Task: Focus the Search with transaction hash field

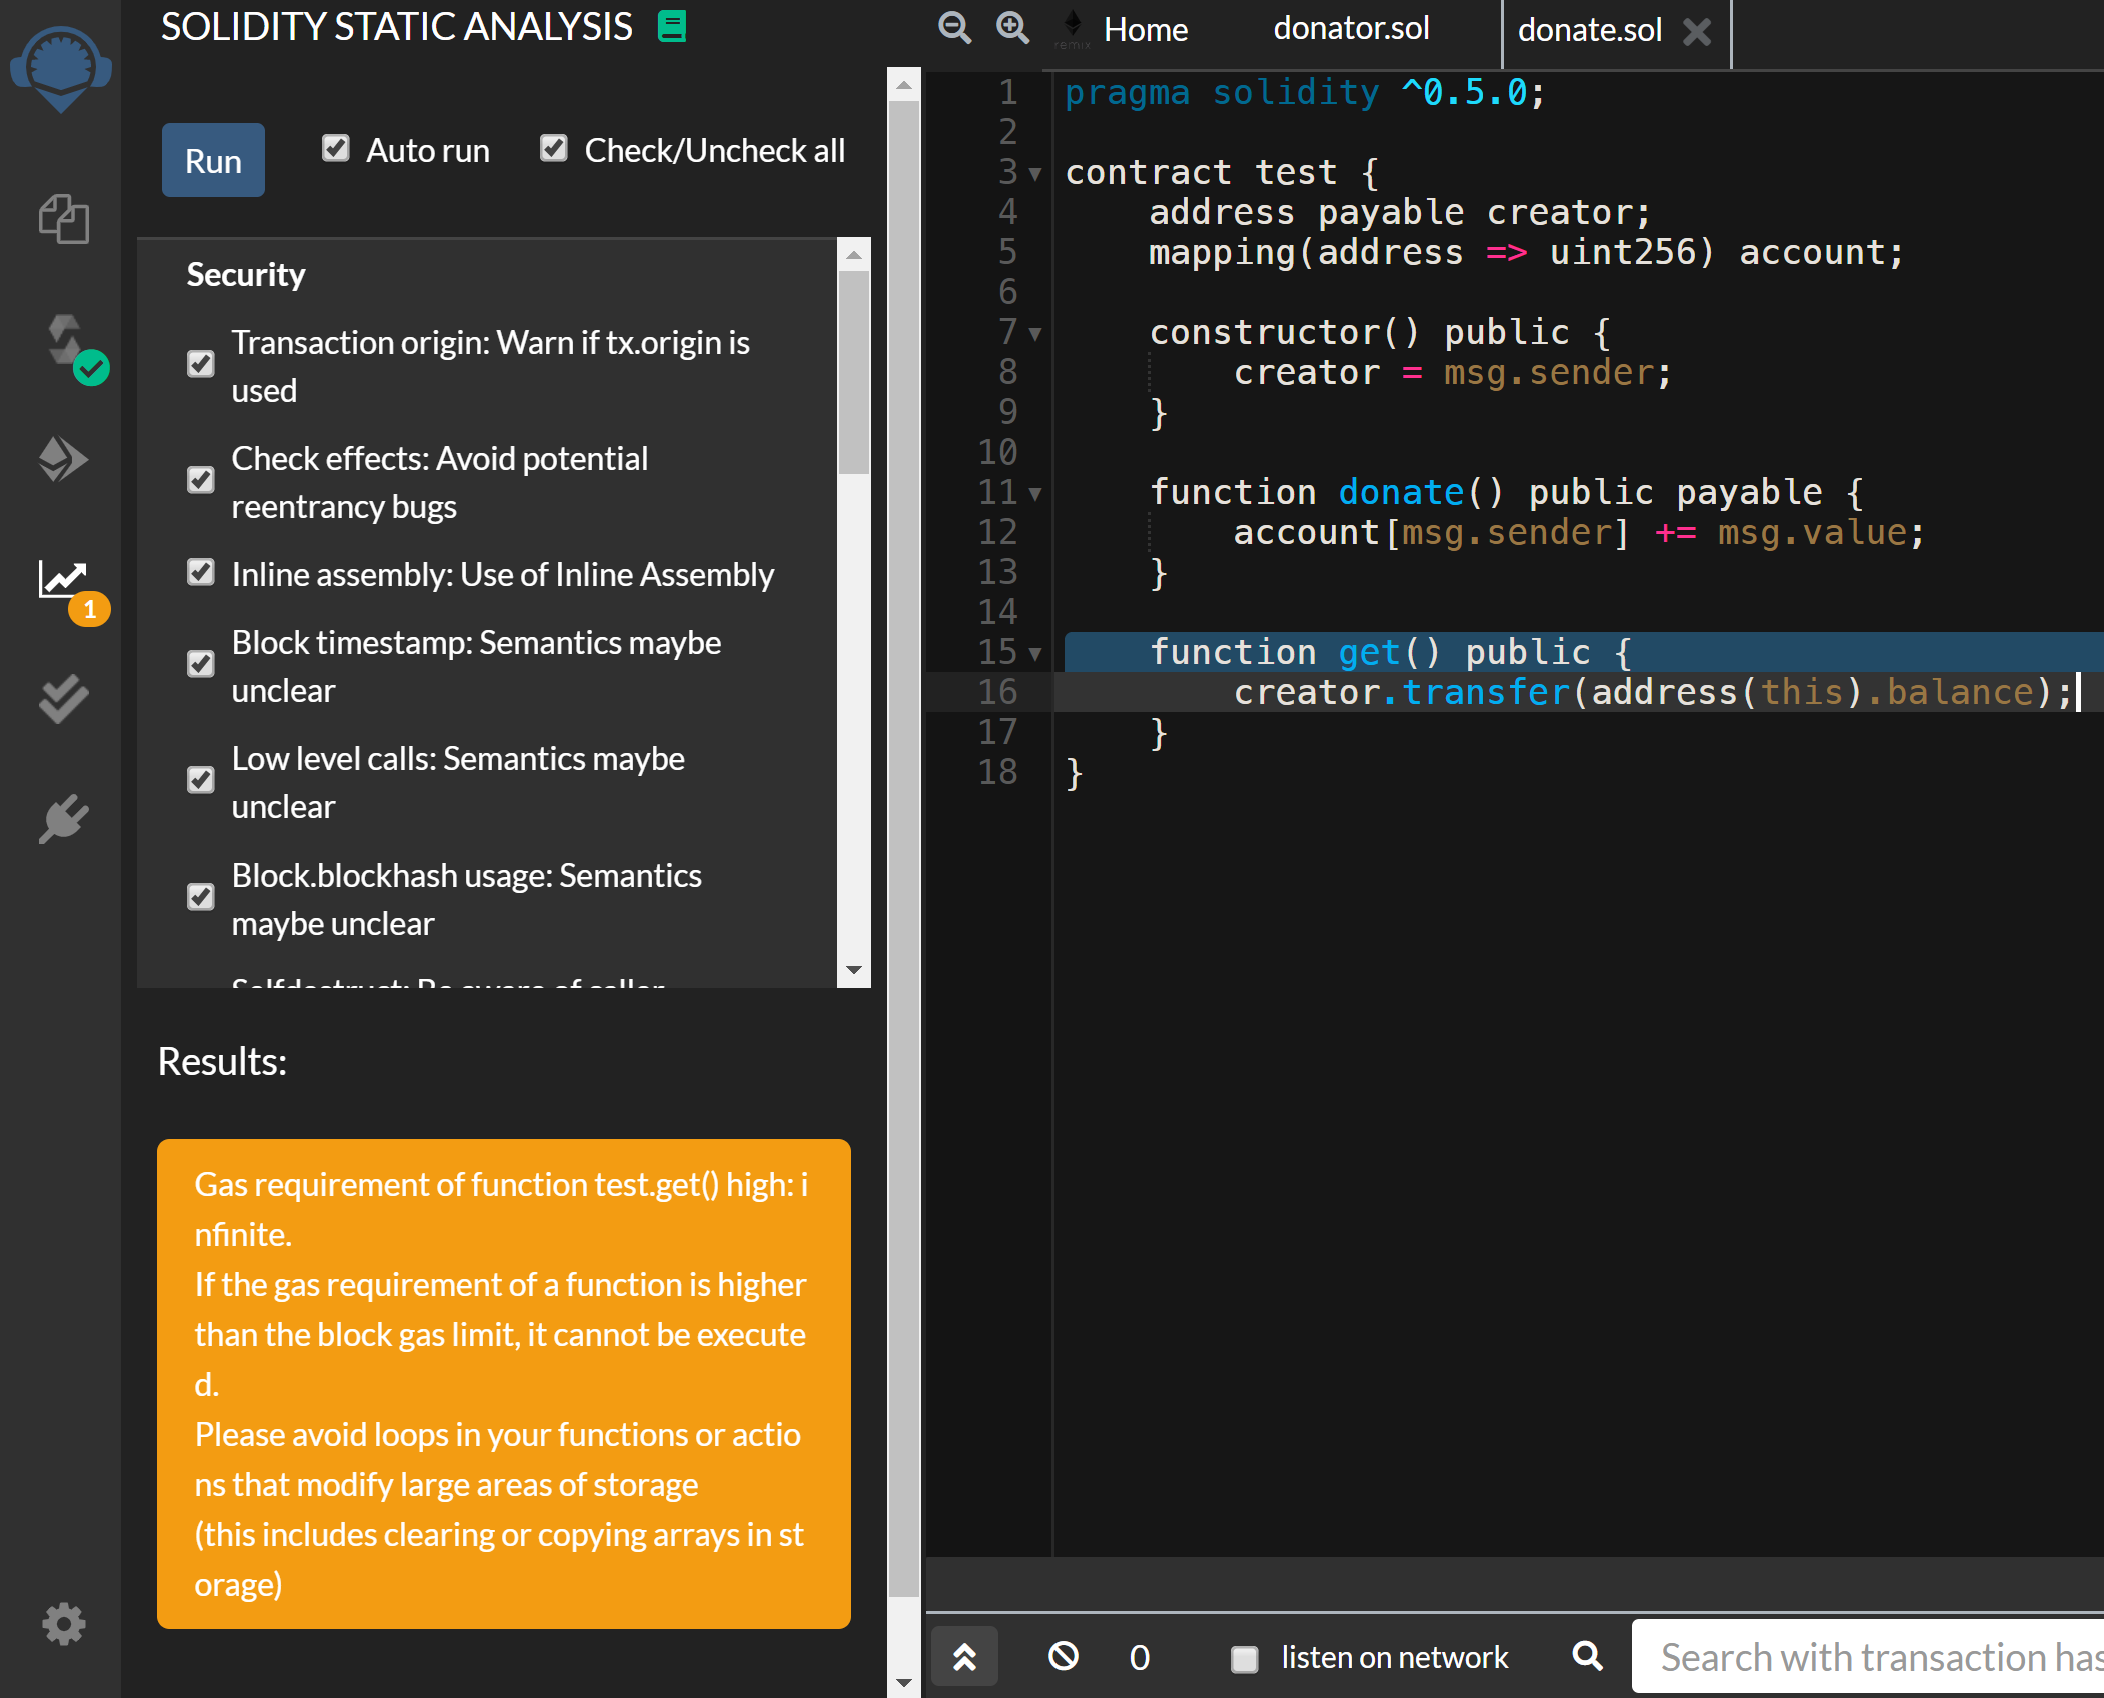Action: [x=1868, y=1657]
